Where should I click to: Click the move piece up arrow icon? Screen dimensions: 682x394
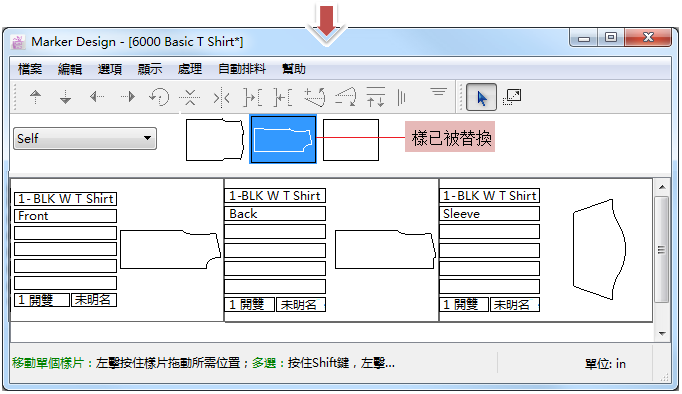coord(36,97)
